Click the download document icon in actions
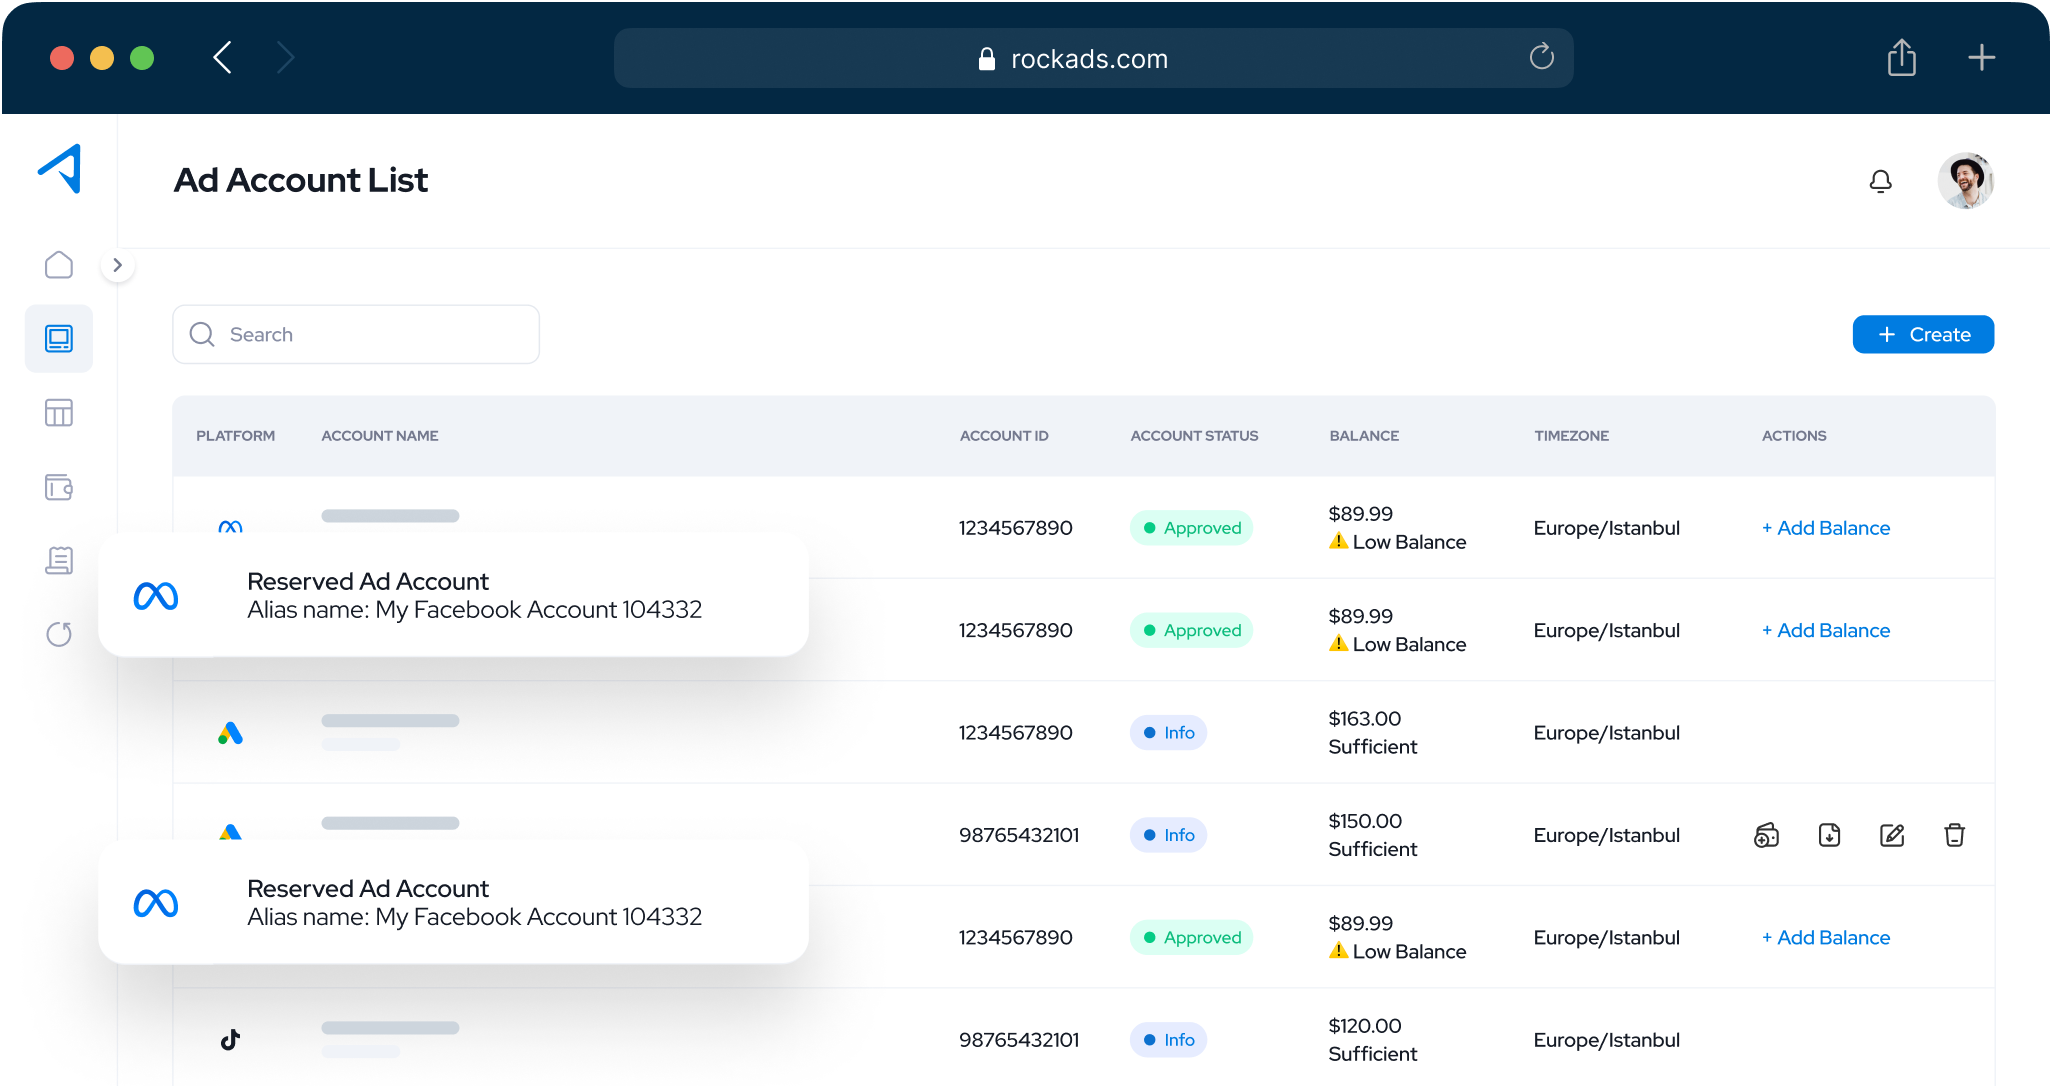2052x1086 pixels. [1829, 835]
